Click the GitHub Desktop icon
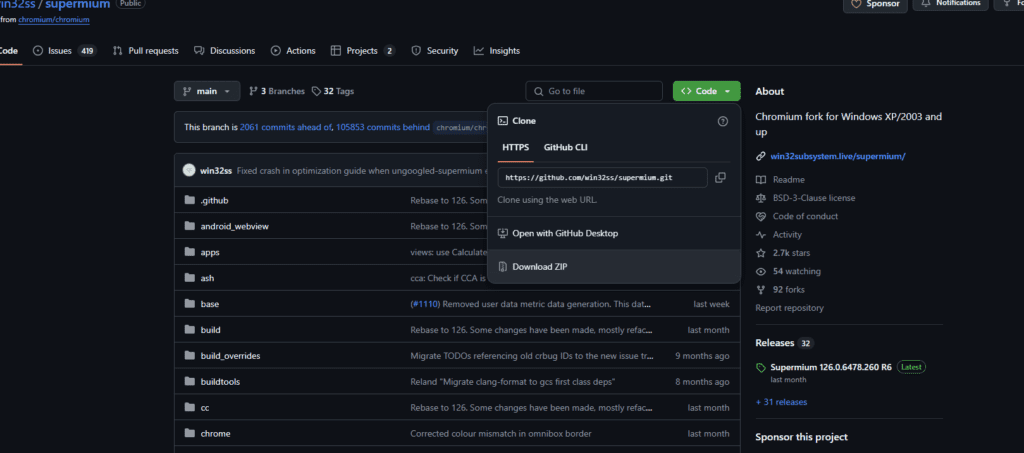The height and width of the screenshot is (453, 1024). [x=503, y=233]
